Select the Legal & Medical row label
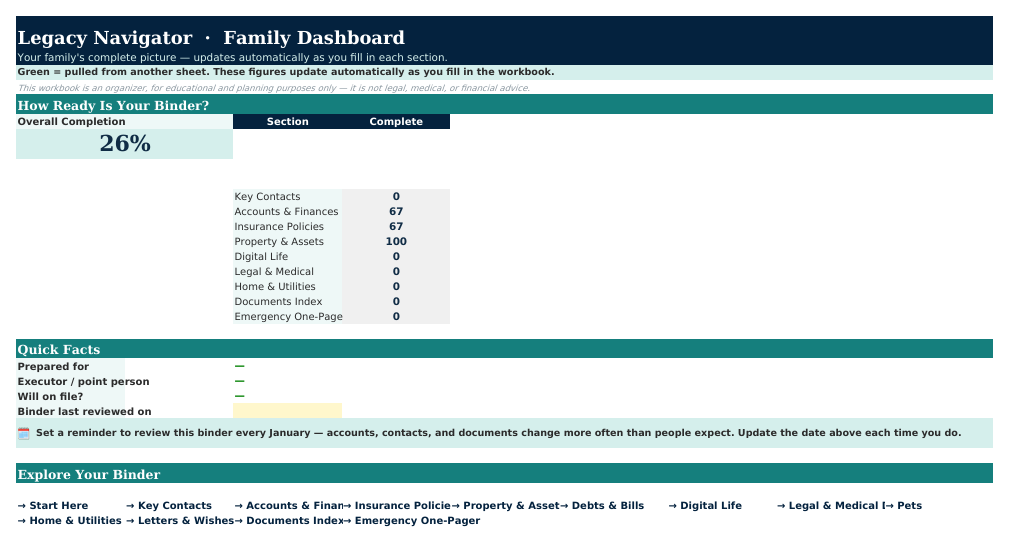The height and width of the screenshot is (543, 1009). pyautogui.click(x=274, y=272)
